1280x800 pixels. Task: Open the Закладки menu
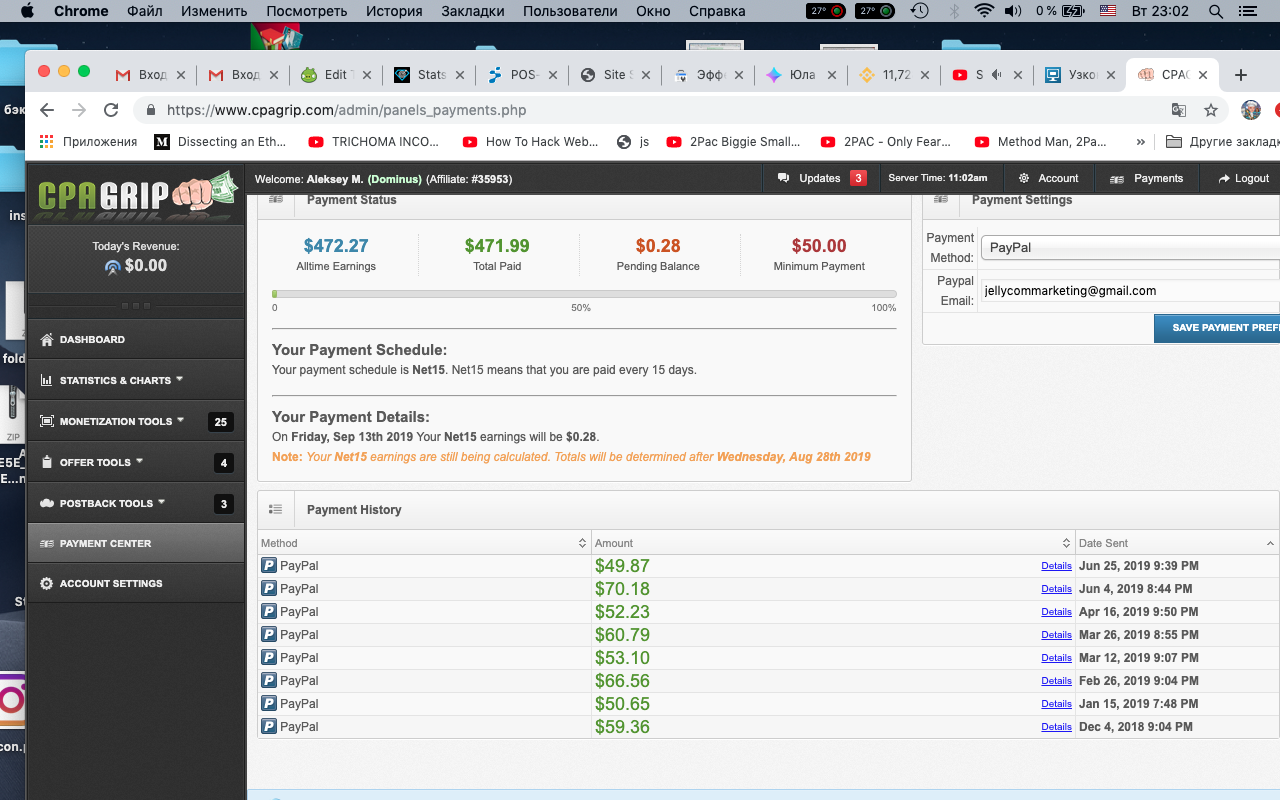click(x=474, y=11)
